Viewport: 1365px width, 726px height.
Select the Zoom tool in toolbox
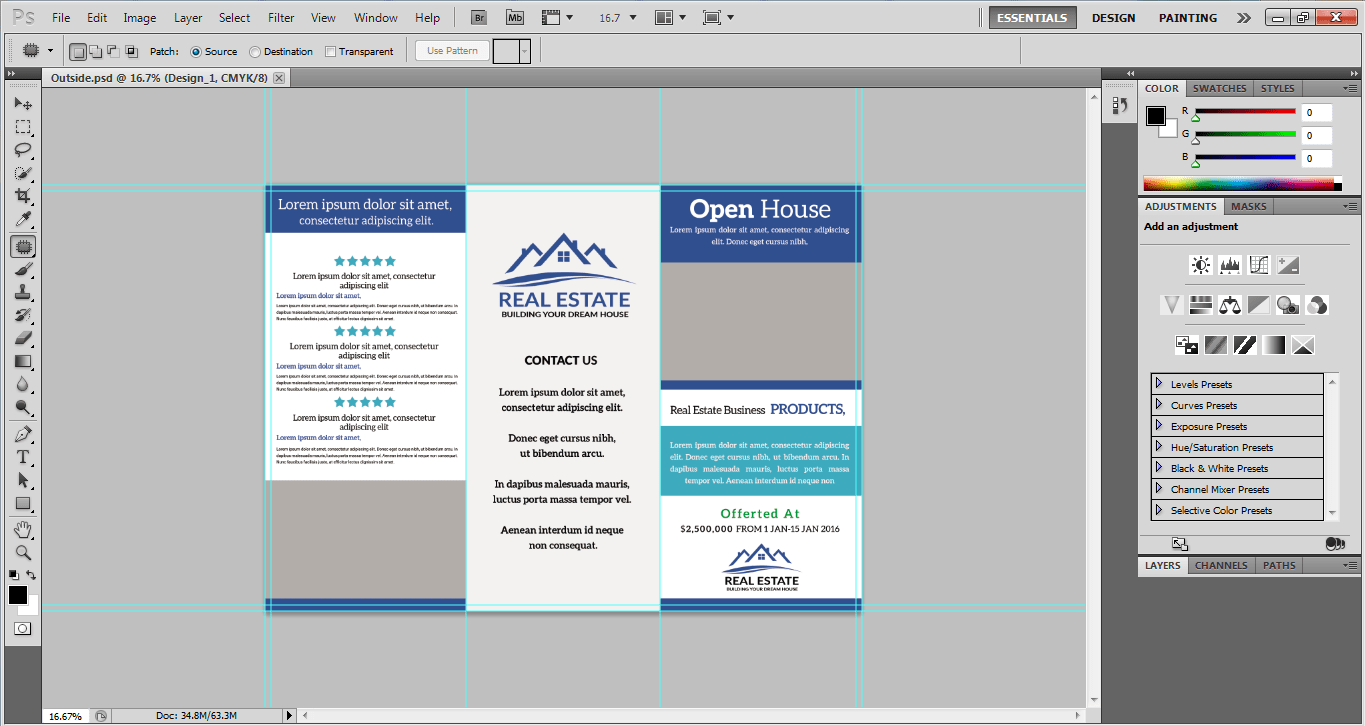(x=22, y=552)
